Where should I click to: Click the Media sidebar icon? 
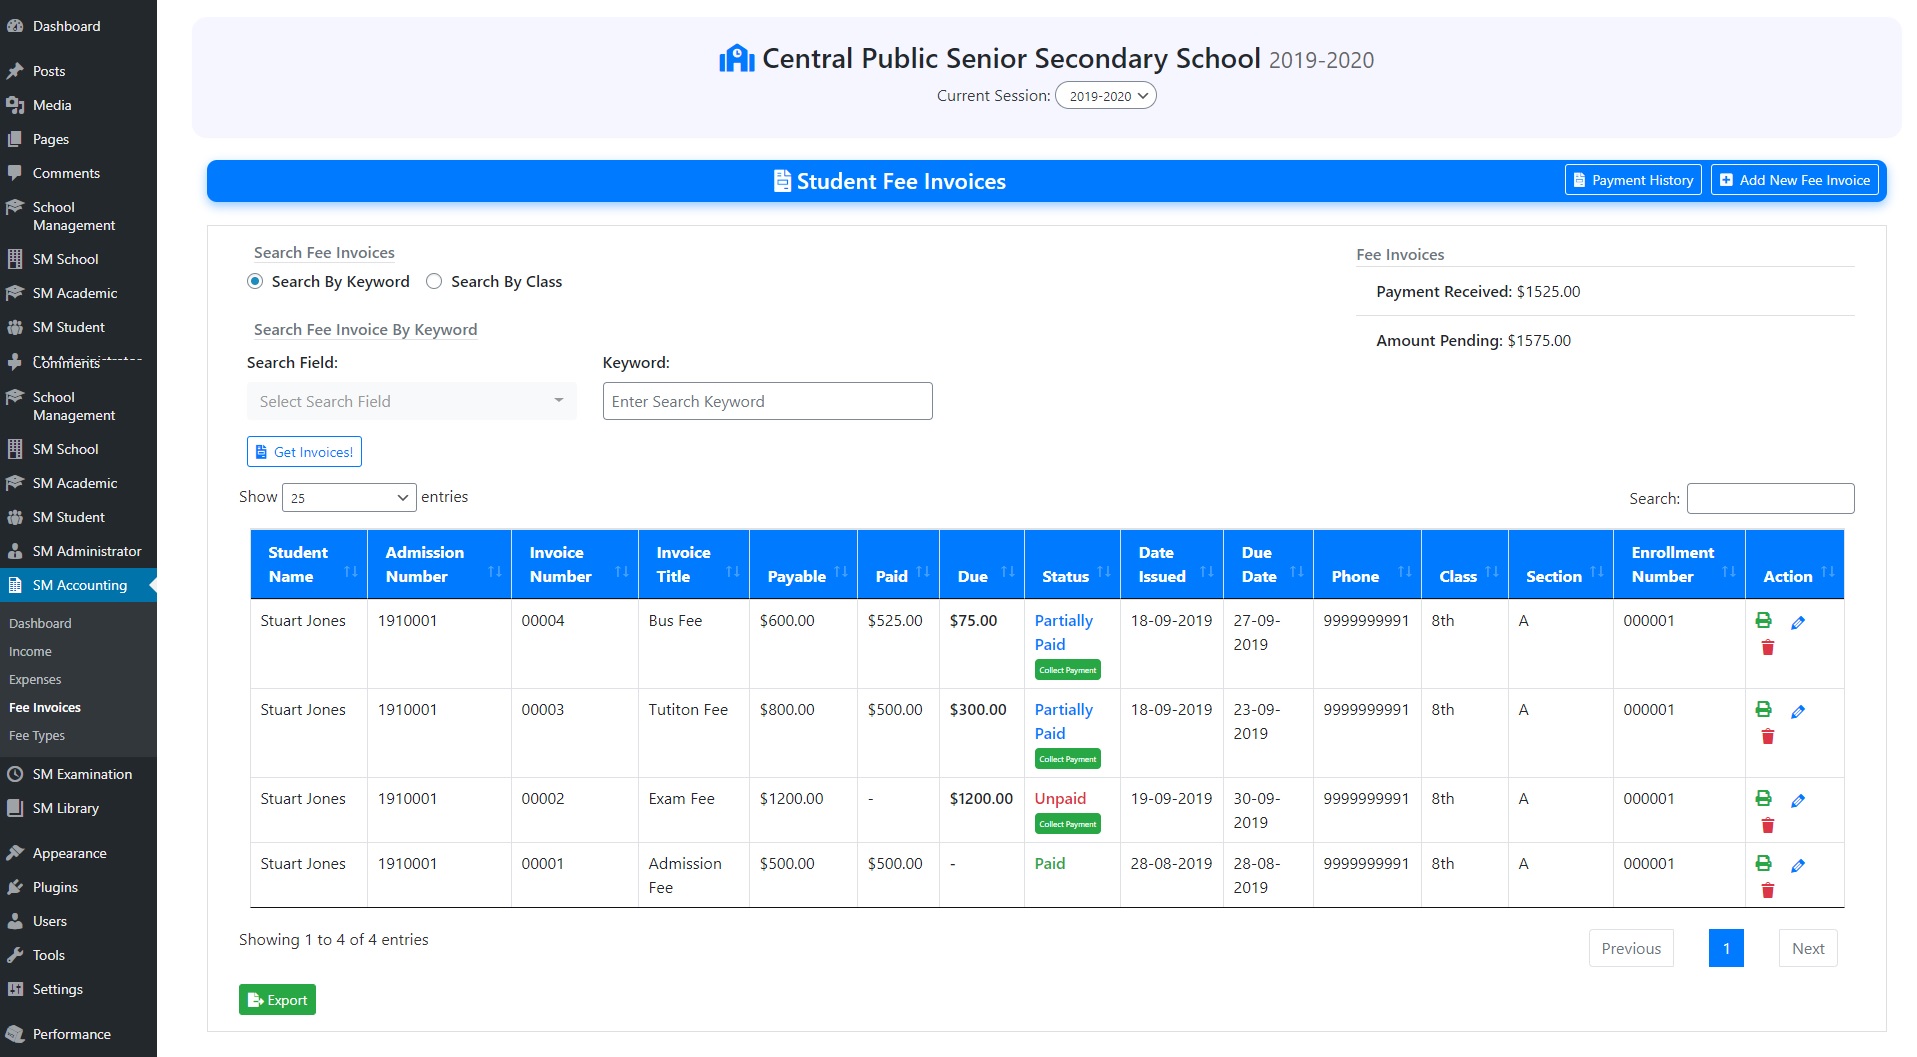pos(16,105)
